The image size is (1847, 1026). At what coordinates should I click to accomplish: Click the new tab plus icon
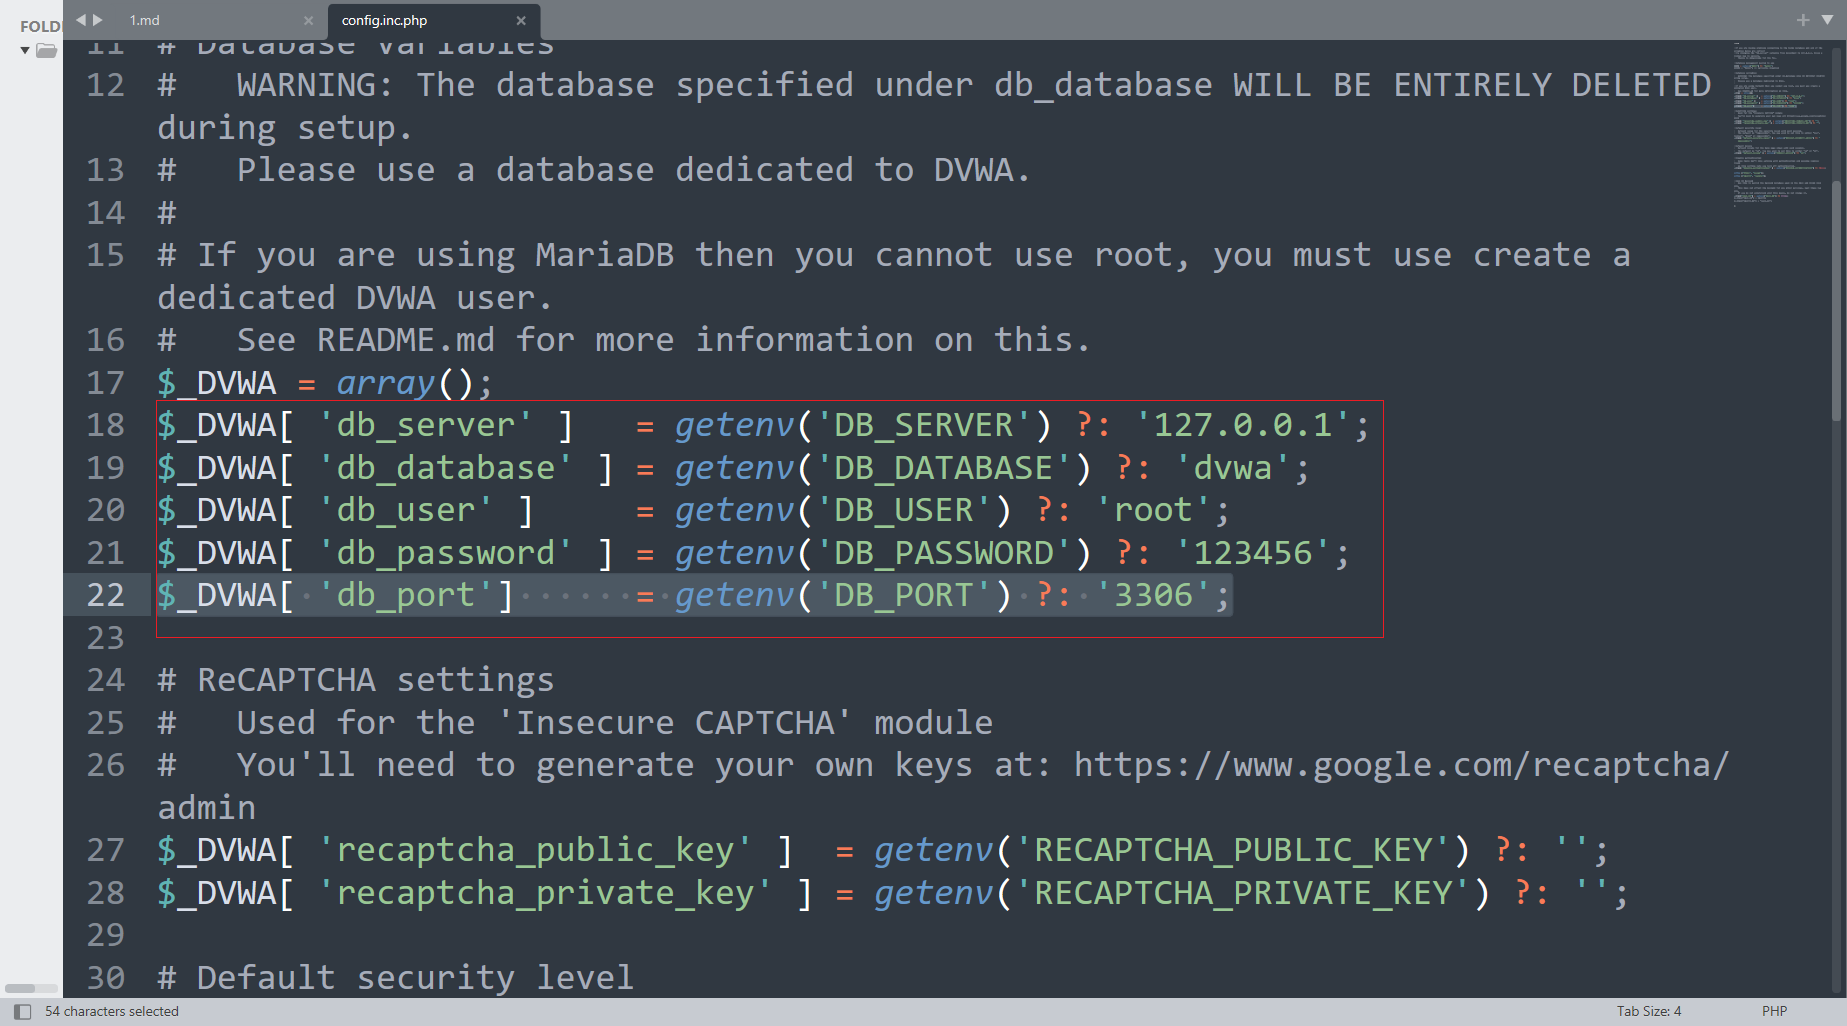click(x=1803, y=20)
